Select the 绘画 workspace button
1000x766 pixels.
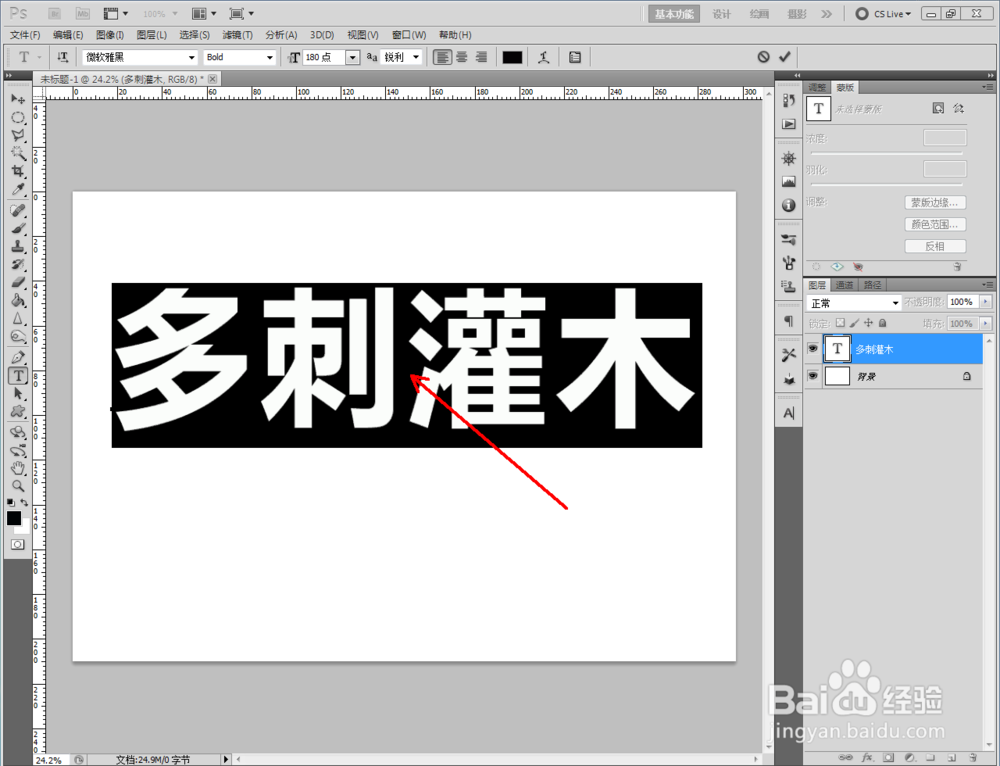point(759,13)
